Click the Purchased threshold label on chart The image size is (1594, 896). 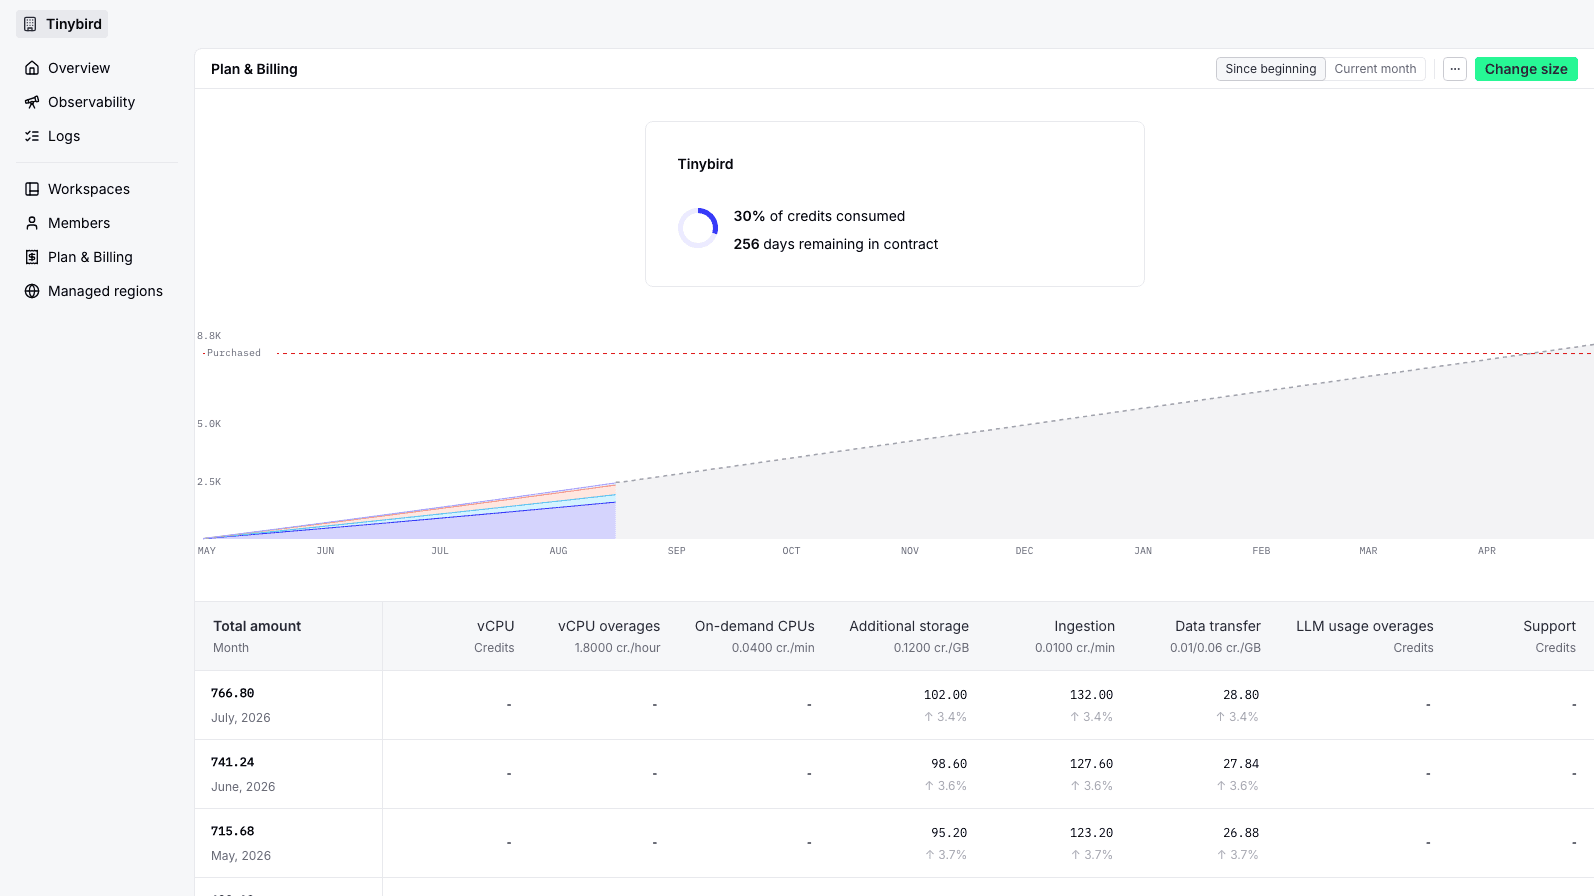click(x=232, y=353)
